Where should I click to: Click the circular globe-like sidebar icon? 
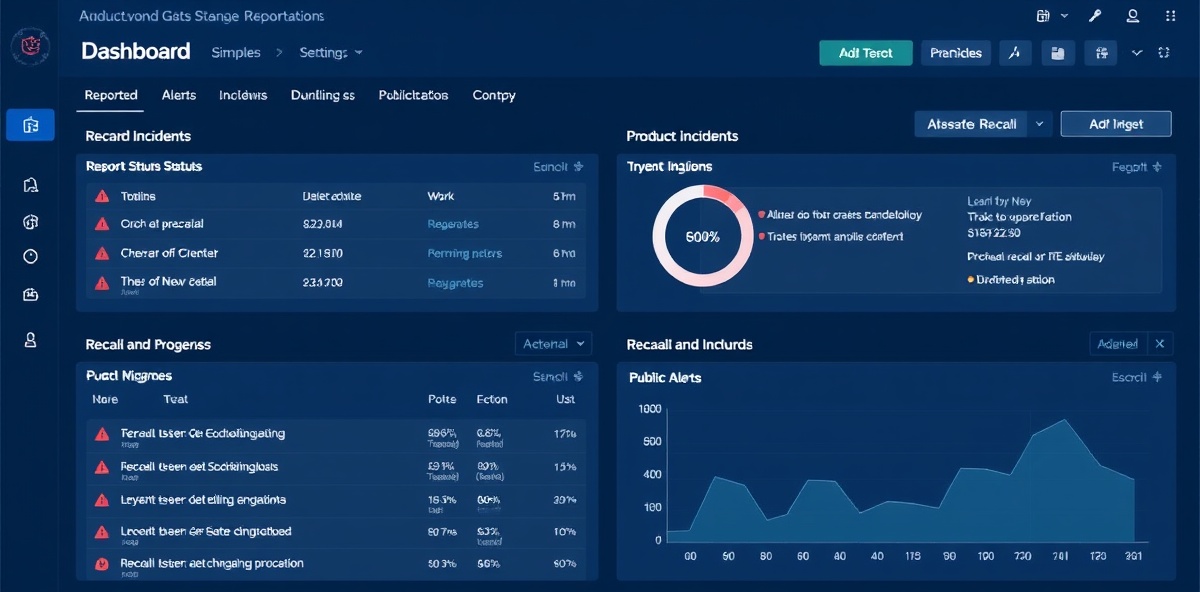tap(30, 222)
